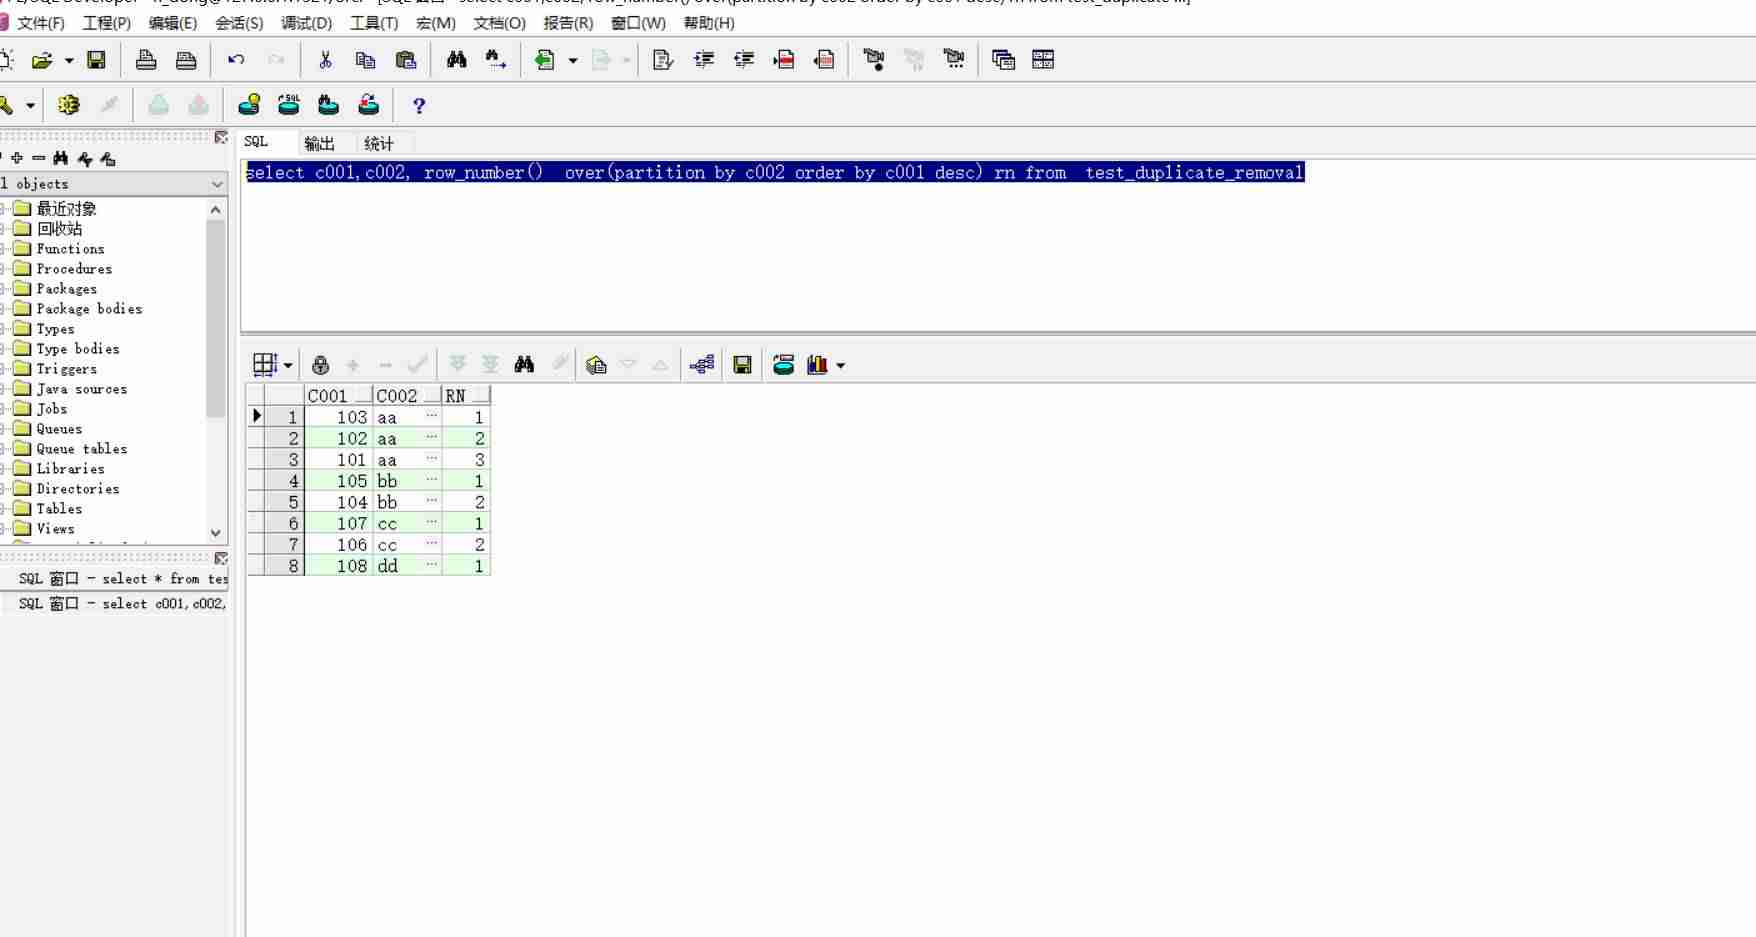
Task: Open window list icon
Action: click(1003, 60)
